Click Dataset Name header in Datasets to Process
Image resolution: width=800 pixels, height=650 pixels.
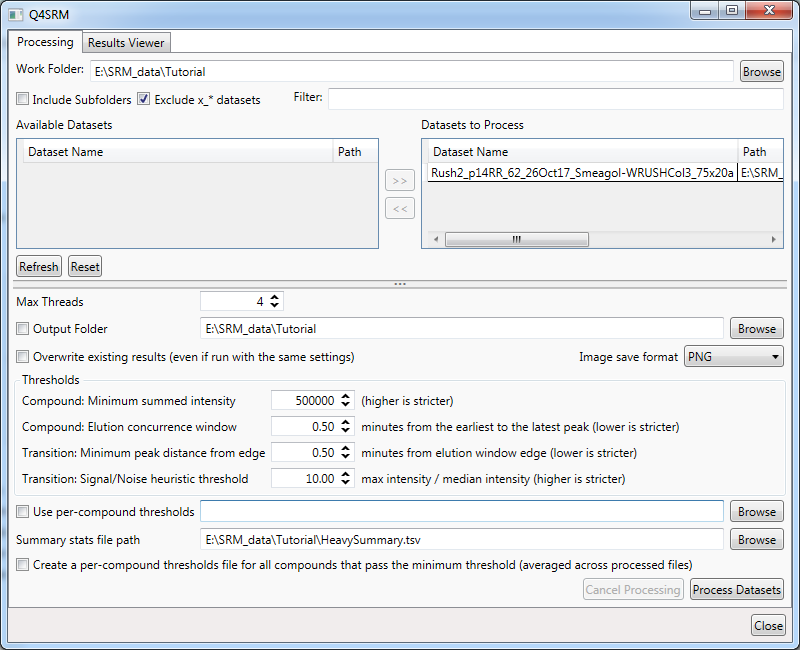click(x=583, y=152)
